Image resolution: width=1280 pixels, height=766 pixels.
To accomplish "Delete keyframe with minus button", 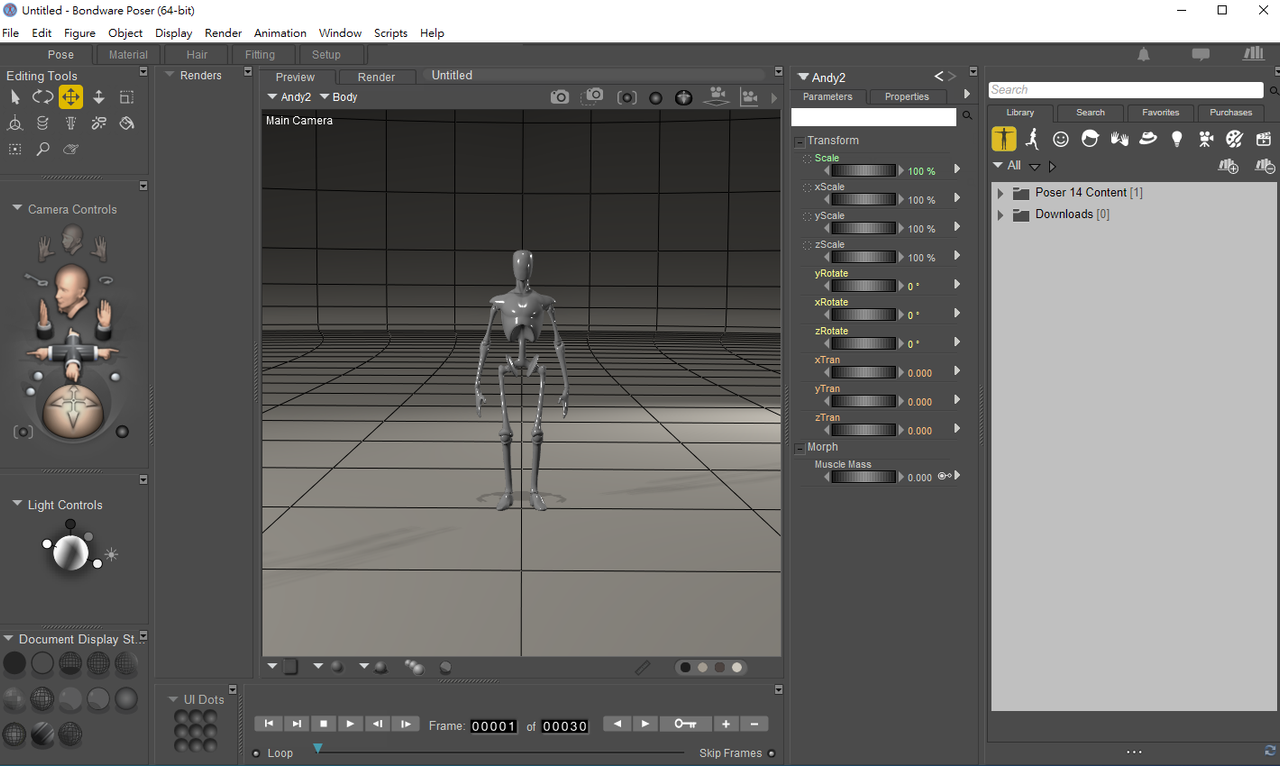I will click(754, 723).
